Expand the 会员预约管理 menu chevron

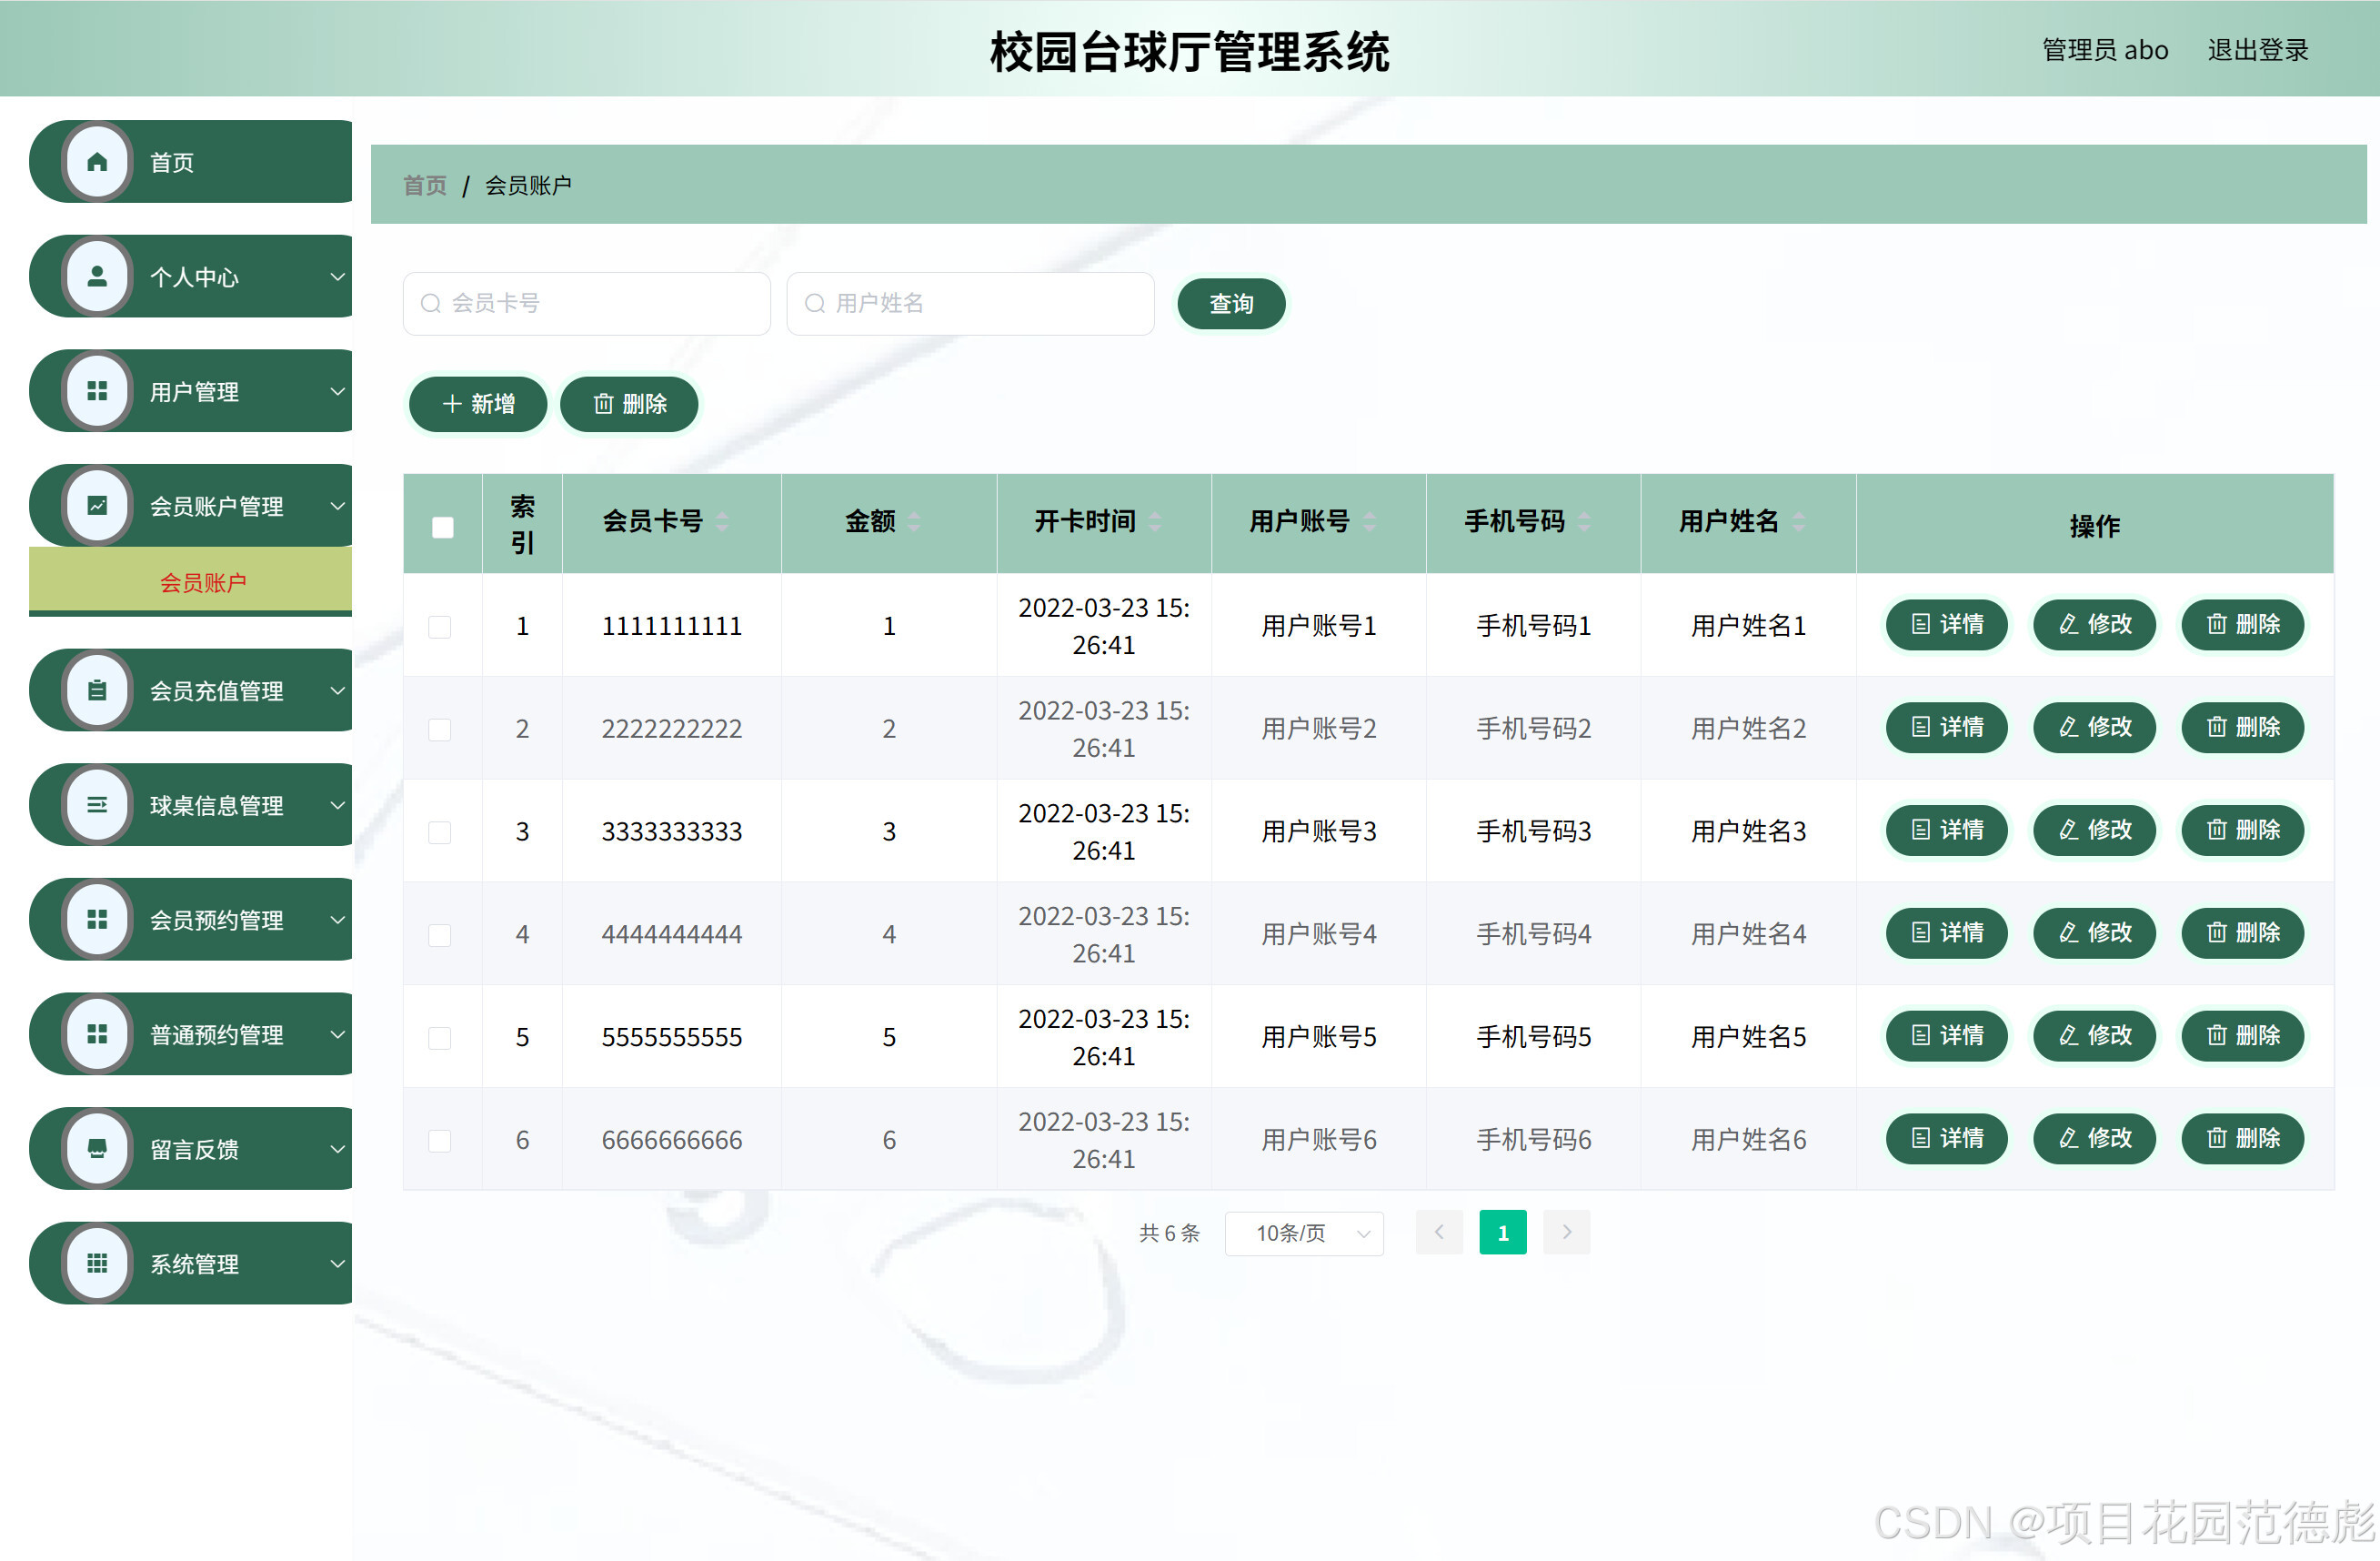(338, 920)
